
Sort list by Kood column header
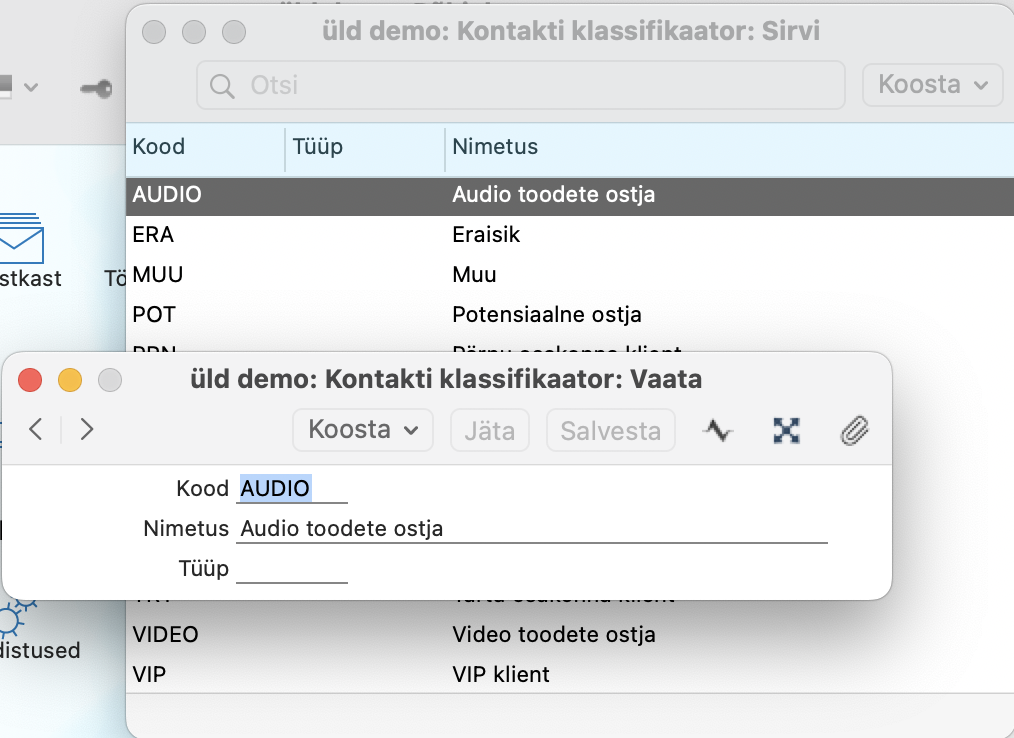tap(159, 147)
